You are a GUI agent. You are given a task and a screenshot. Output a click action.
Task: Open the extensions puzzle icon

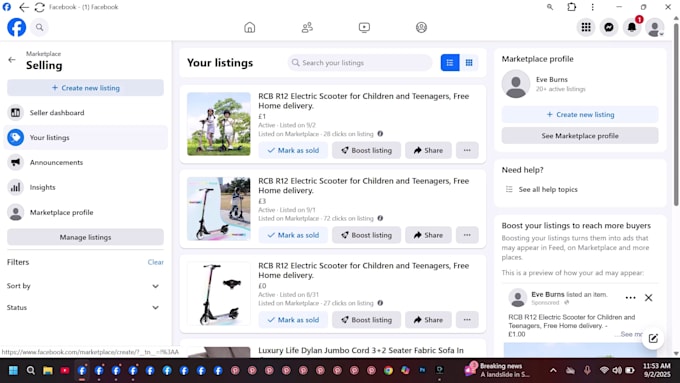(x=572, y=7)
